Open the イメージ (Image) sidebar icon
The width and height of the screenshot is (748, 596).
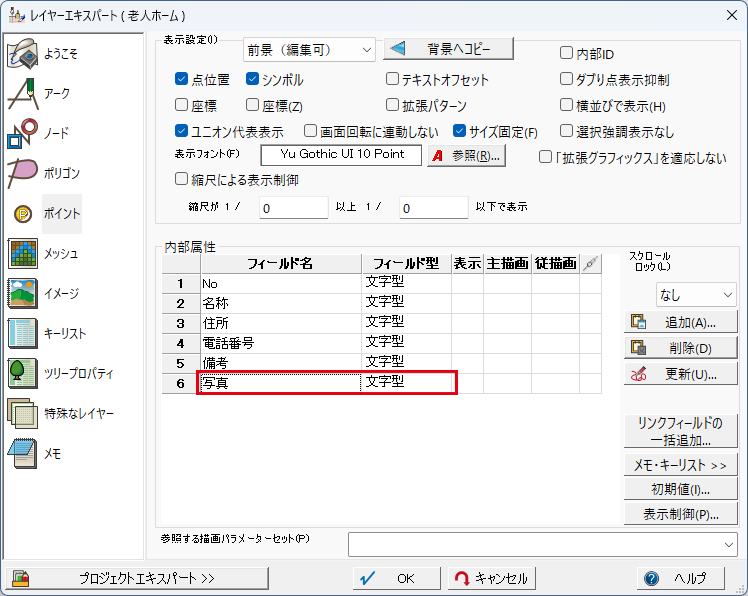[23, 293]
